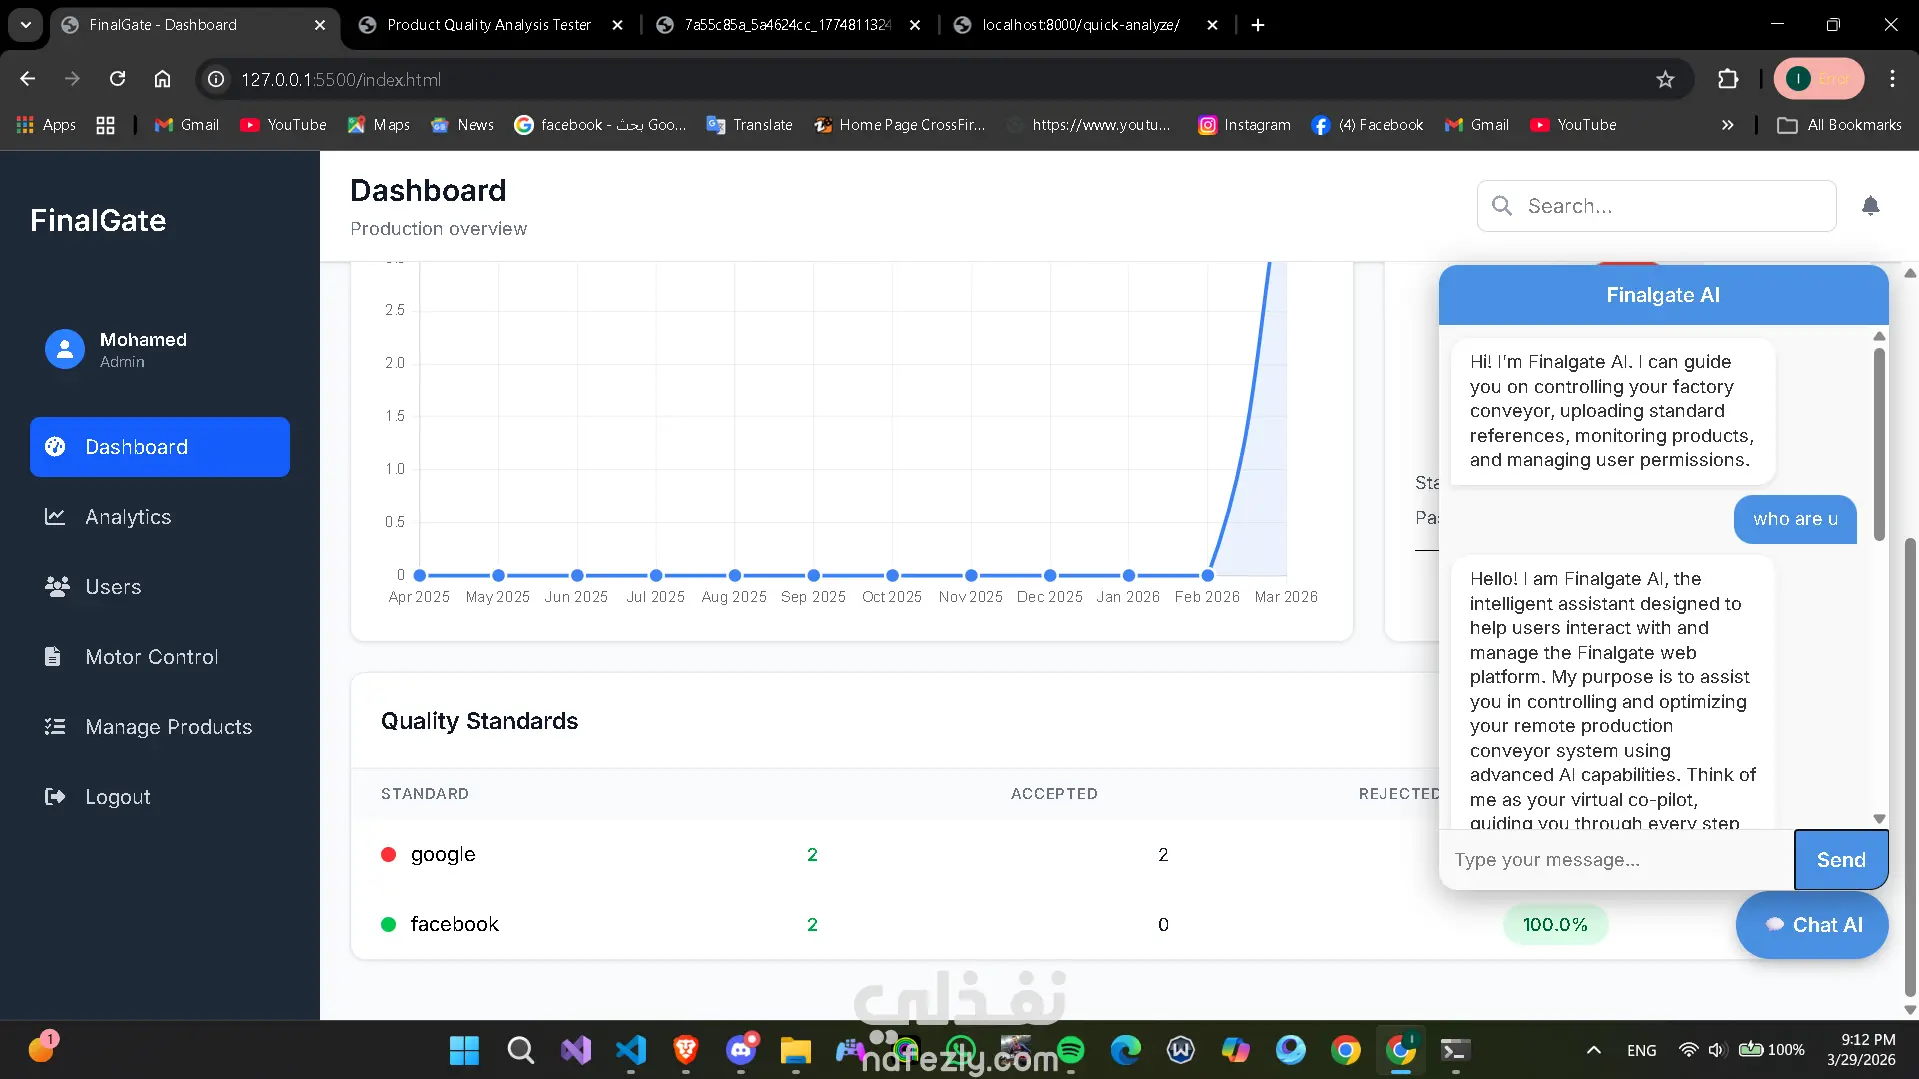Click the search magnifier icon in dashboard header

click(x=1502, y=206)
